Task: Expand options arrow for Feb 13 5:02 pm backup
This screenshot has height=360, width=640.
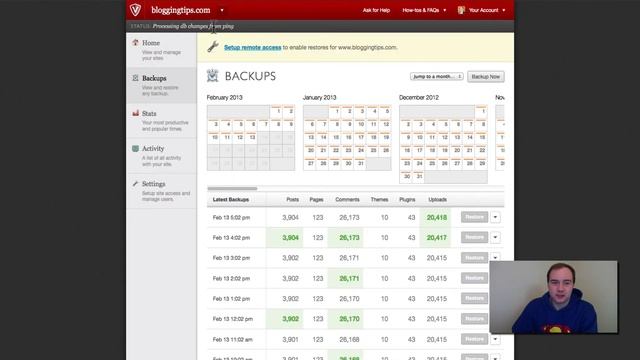Action: 495,217
